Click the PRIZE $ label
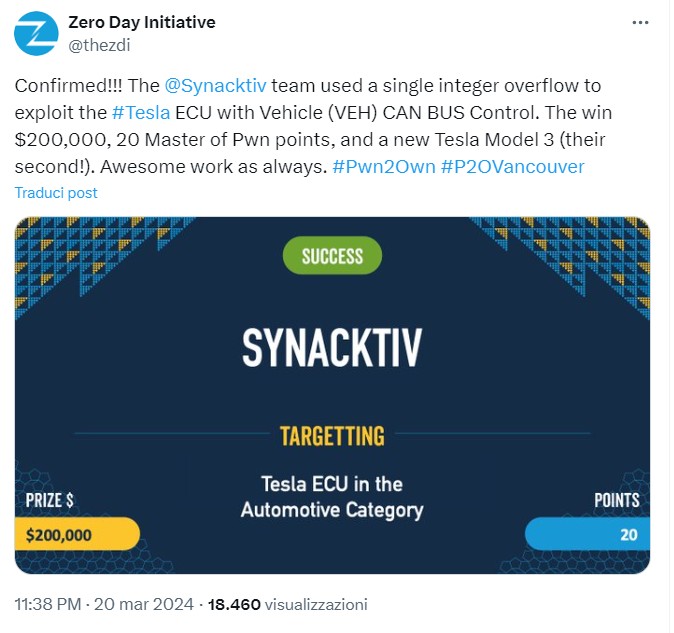Viewport: 674px width, 633px height. tap(49, 499)
